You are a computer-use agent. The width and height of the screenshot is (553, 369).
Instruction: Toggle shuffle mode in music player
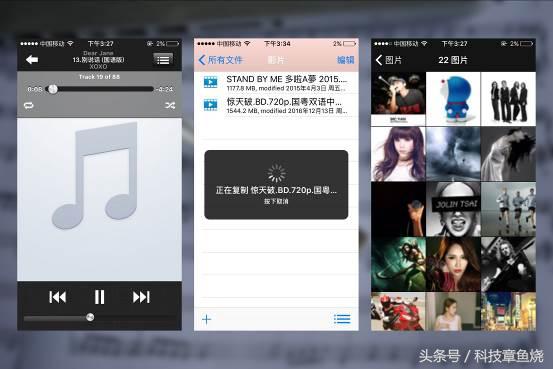(170, 105)
